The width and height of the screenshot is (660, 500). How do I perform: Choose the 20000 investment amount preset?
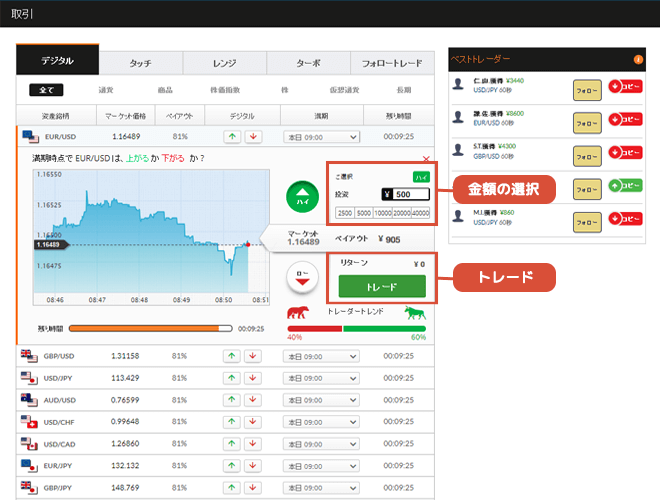[402, 213]
